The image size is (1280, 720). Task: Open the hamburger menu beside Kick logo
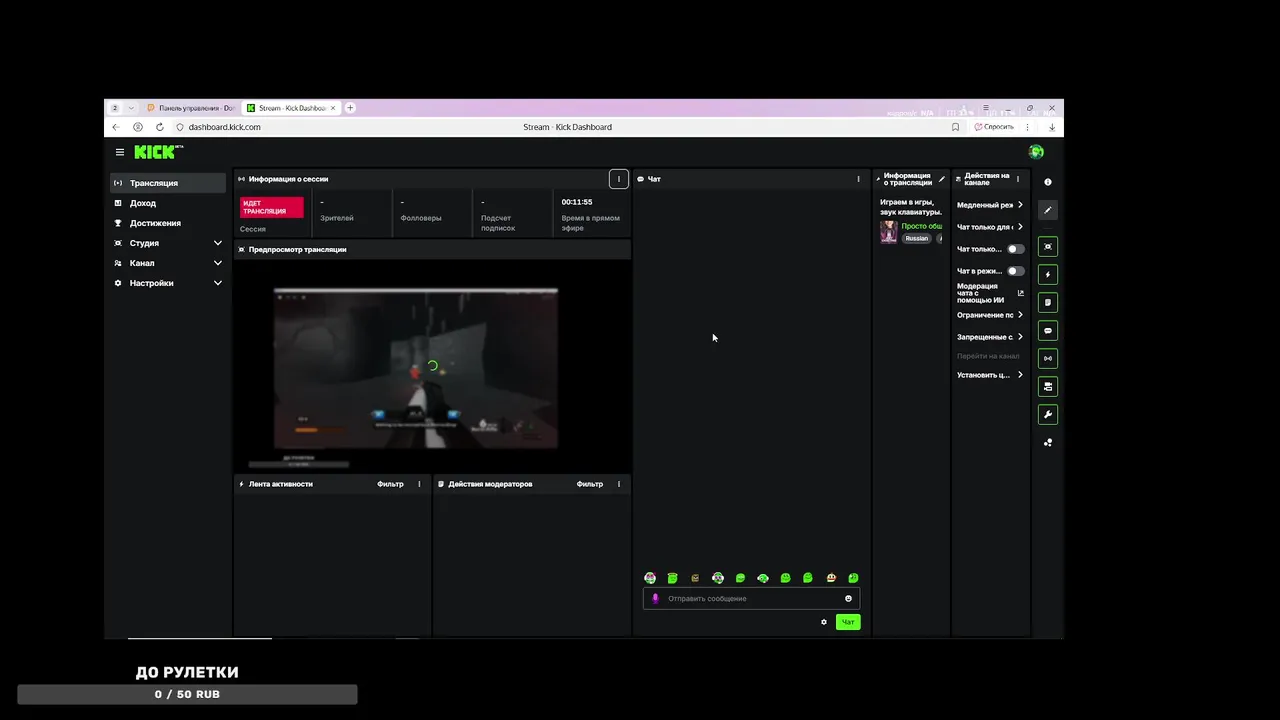tap(120, 152)
